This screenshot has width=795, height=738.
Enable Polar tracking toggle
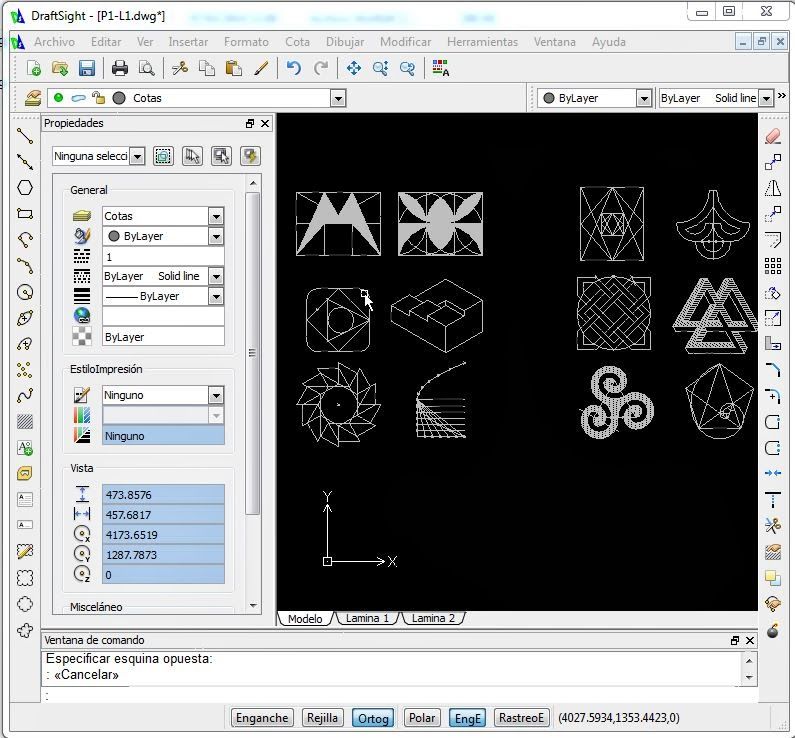pos(422,717)
